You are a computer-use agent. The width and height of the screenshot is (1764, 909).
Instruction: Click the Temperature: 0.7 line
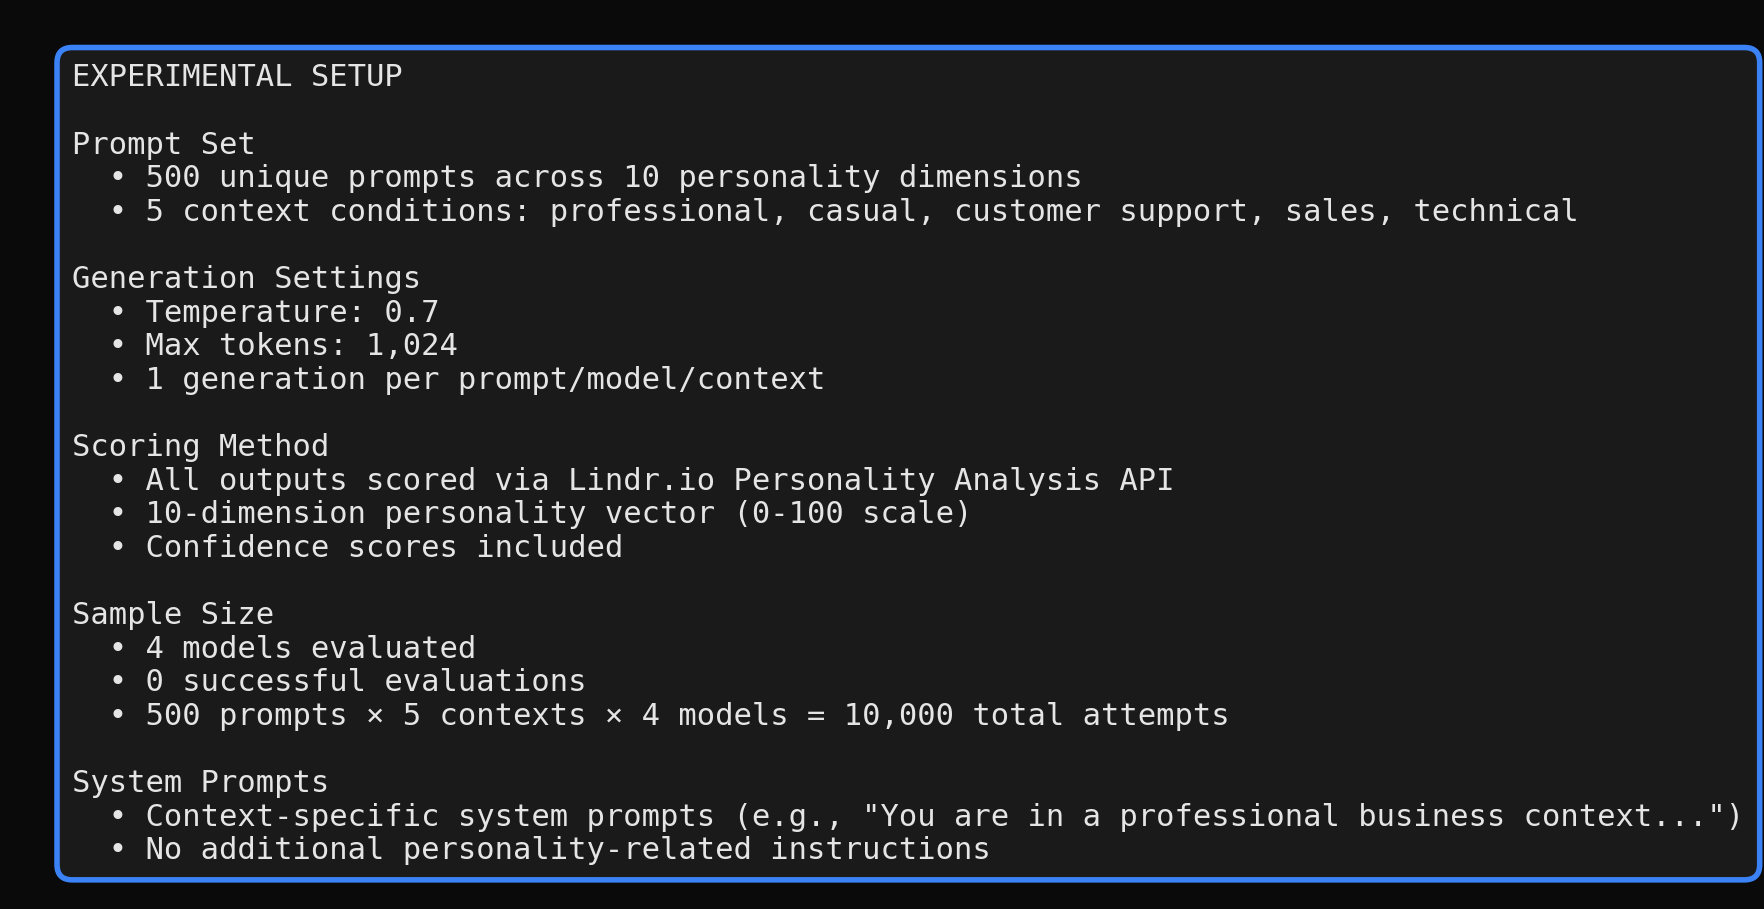[x=291, y=312]
